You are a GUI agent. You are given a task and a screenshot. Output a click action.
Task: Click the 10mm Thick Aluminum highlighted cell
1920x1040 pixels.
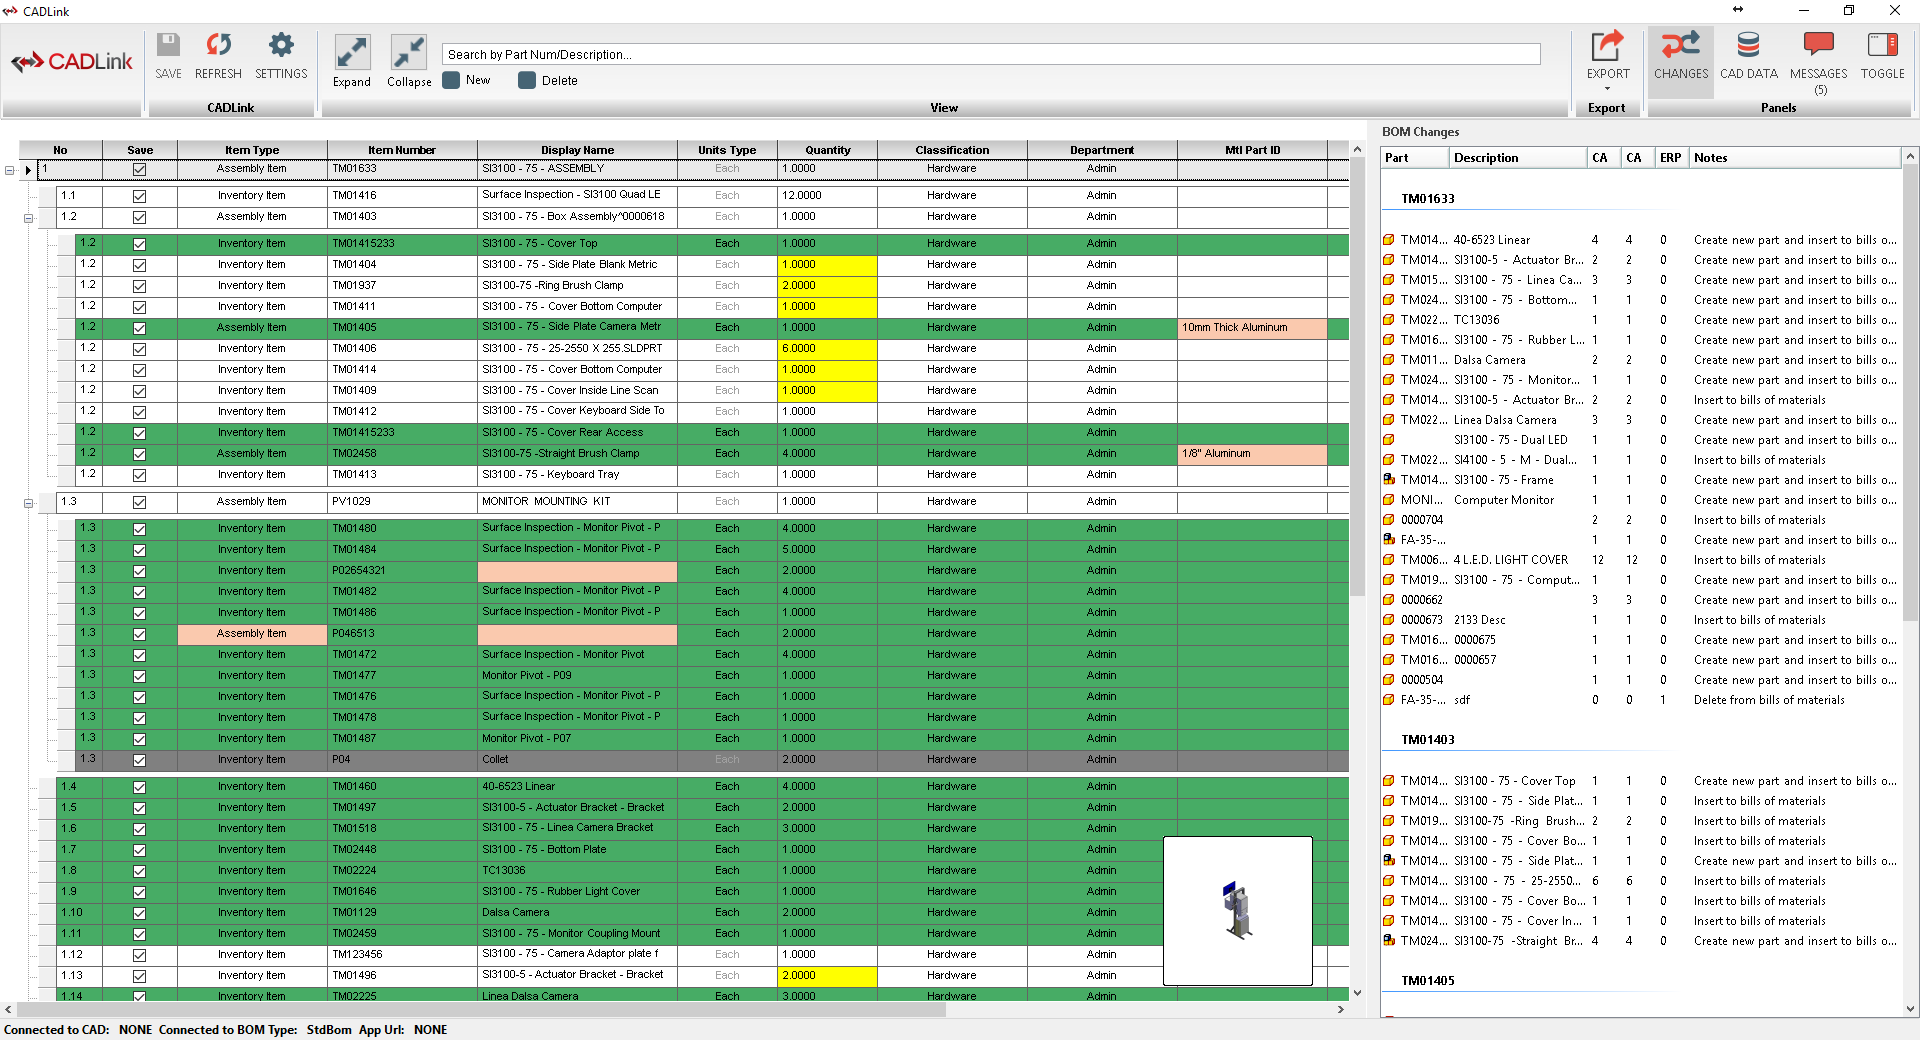[x=1252, y=328]
